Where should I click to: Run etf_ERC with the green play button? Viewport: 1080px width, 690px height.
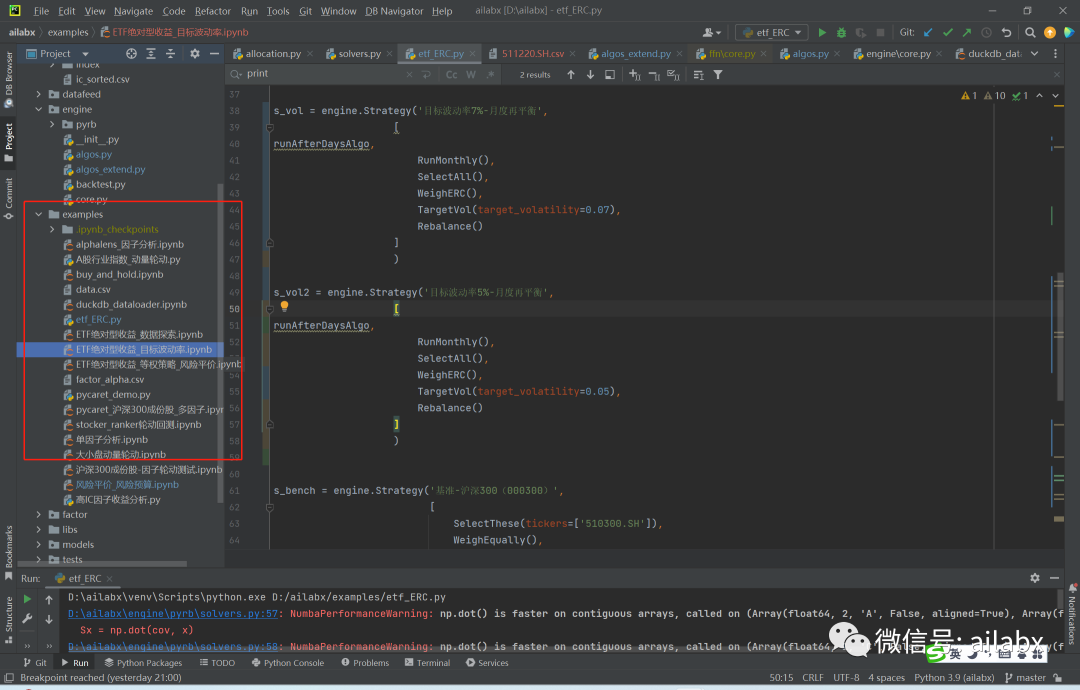click(822, 32)
